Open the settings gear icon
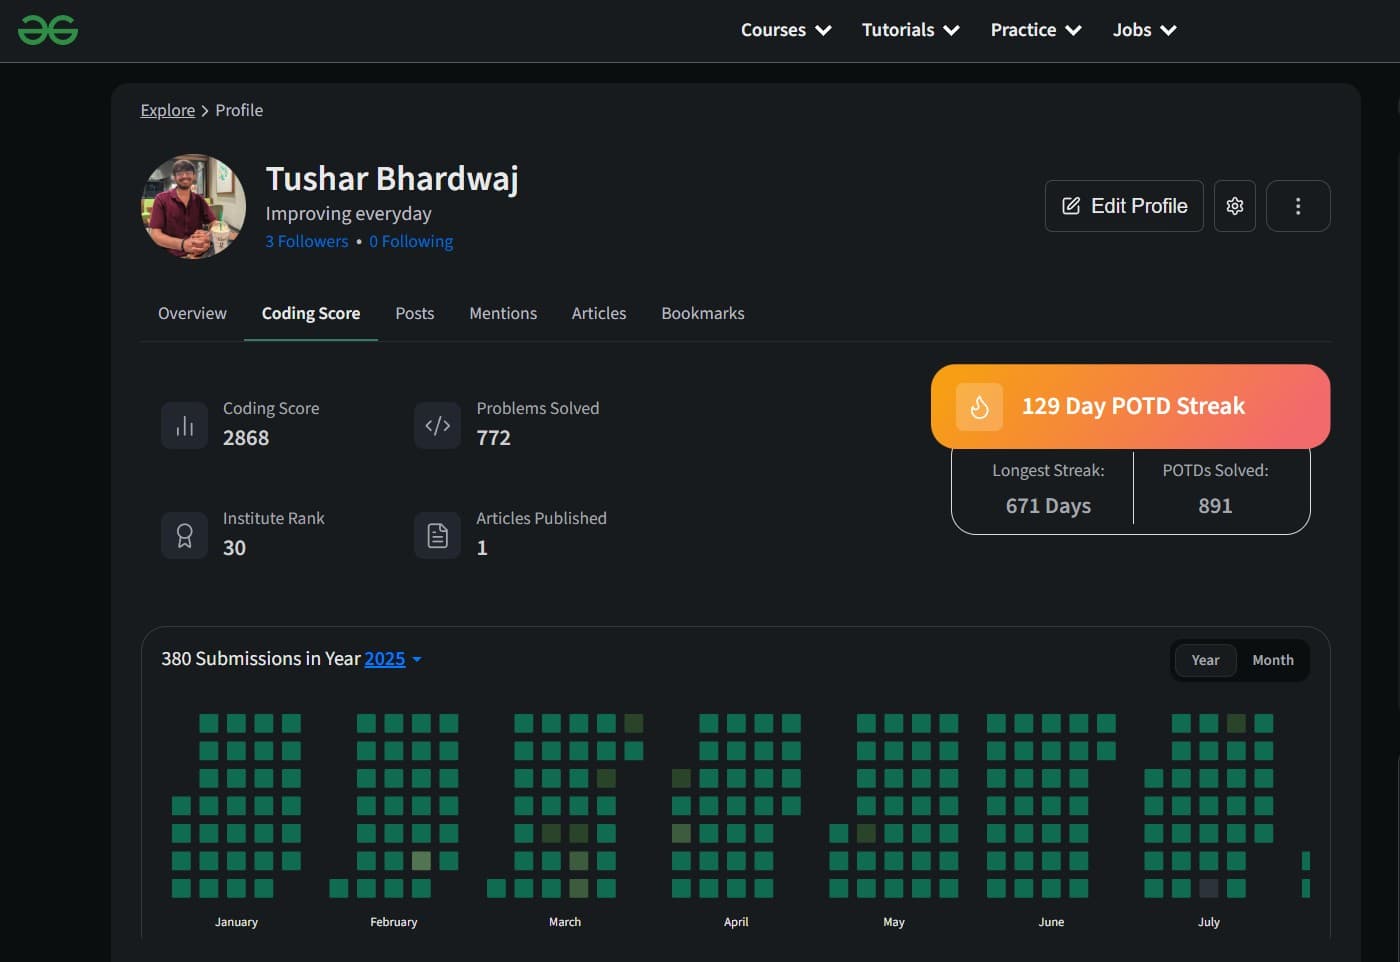Screen dimensions: 1400x962 click(1235, 206)
